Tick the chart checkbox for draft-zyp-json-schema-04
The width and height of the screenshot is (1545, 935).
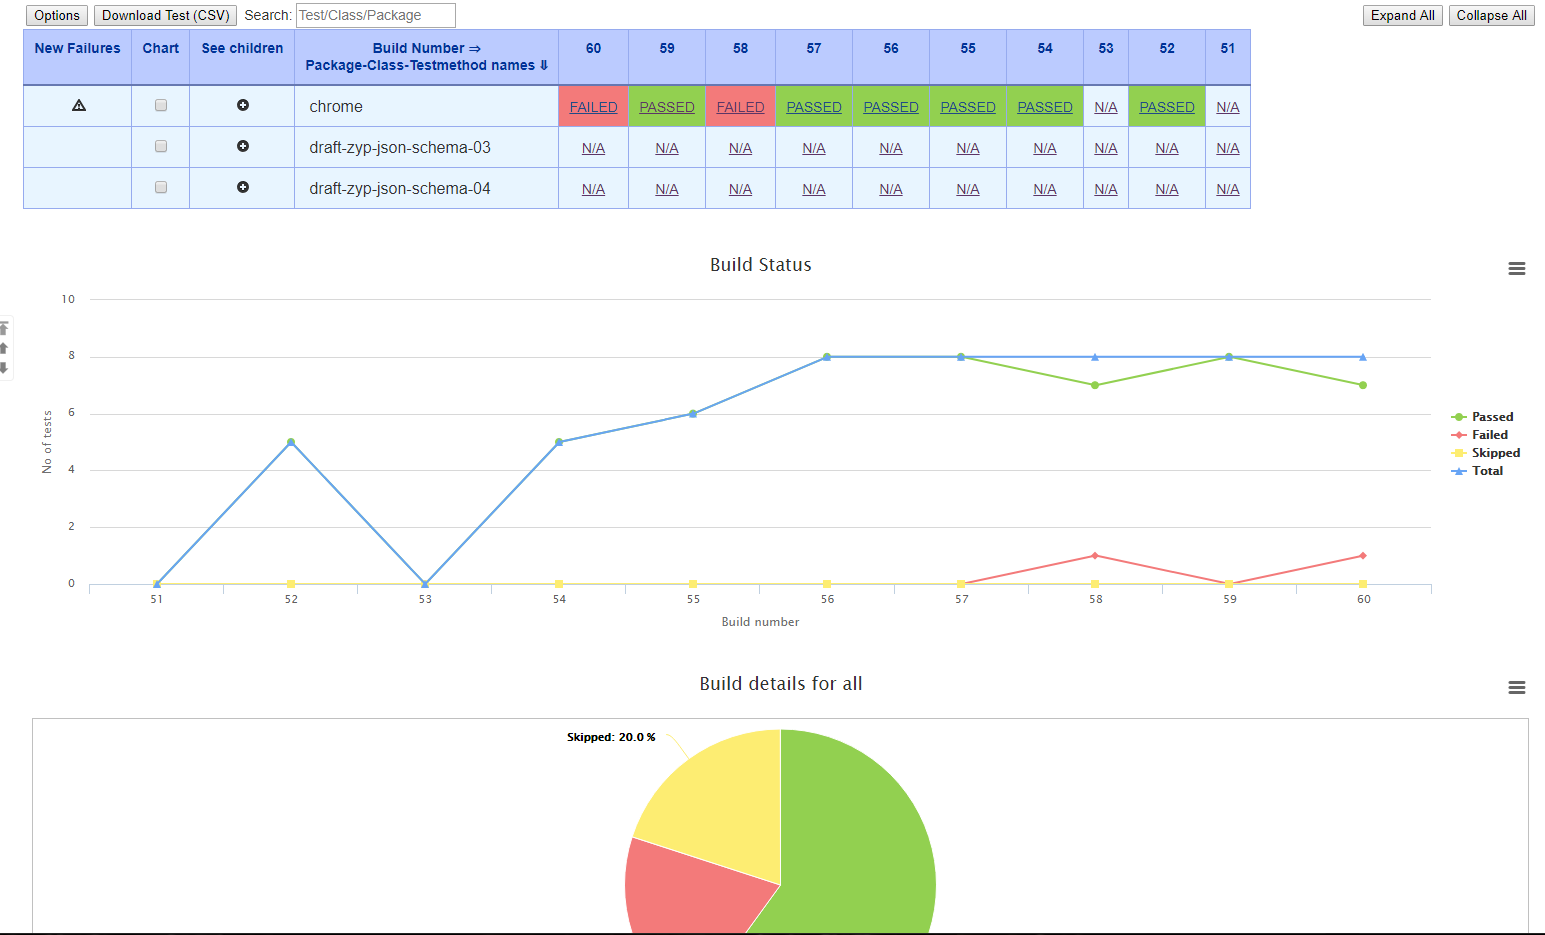coord(161,187)
